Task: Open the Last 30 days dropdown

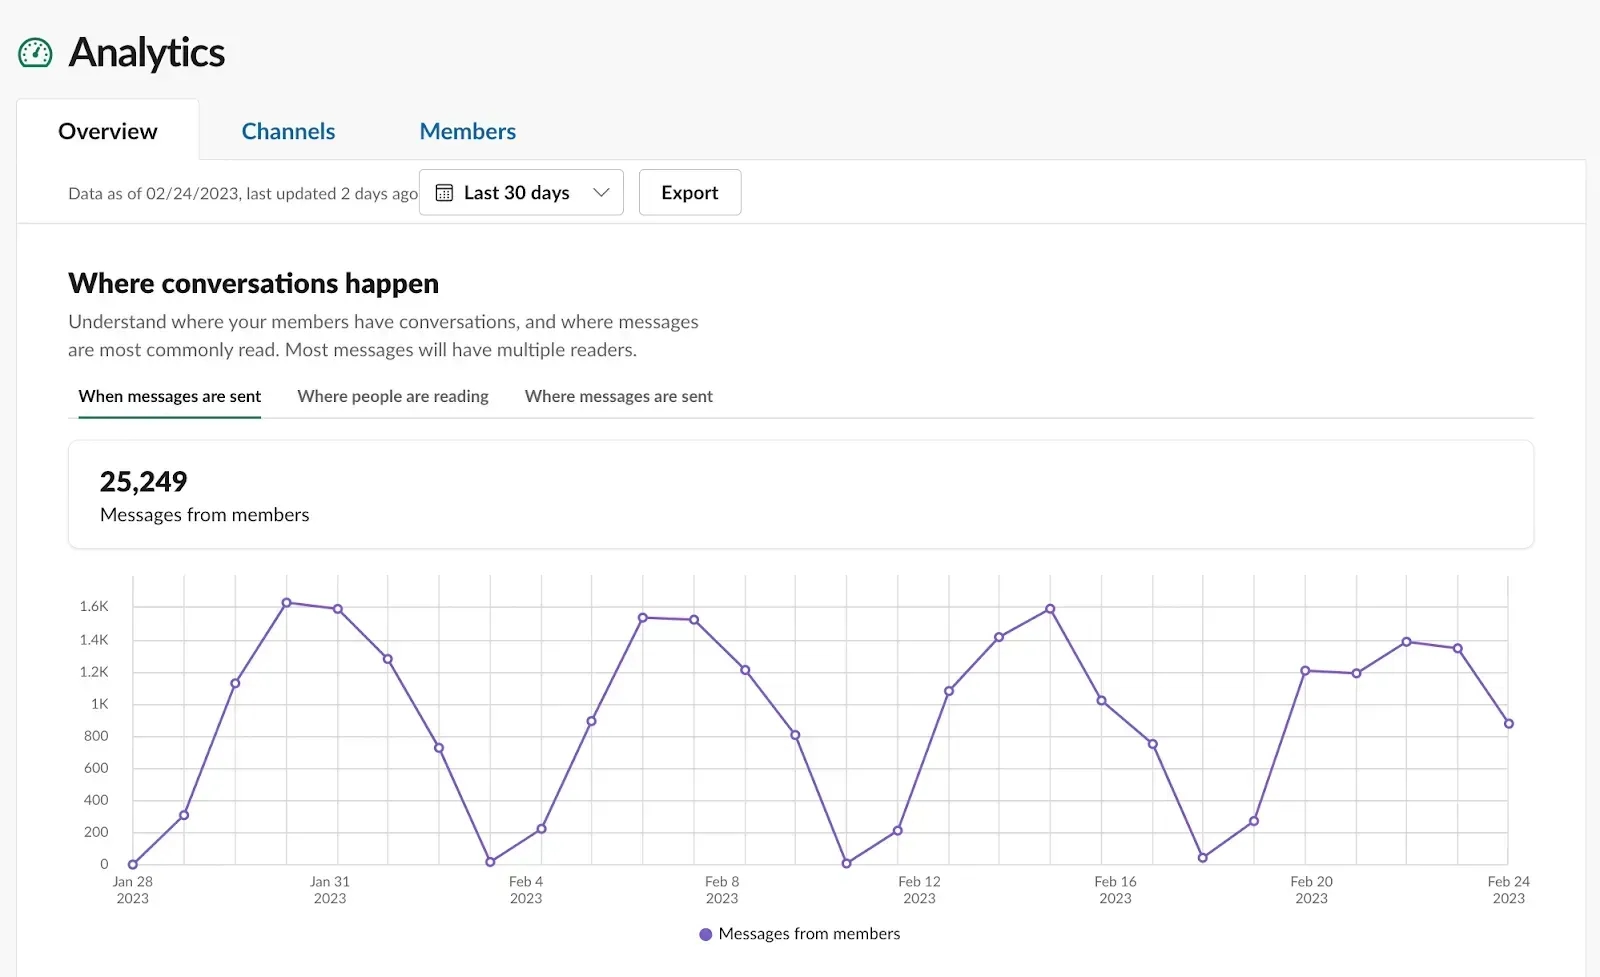Action: pyautogui.click(x=521, y=192)
